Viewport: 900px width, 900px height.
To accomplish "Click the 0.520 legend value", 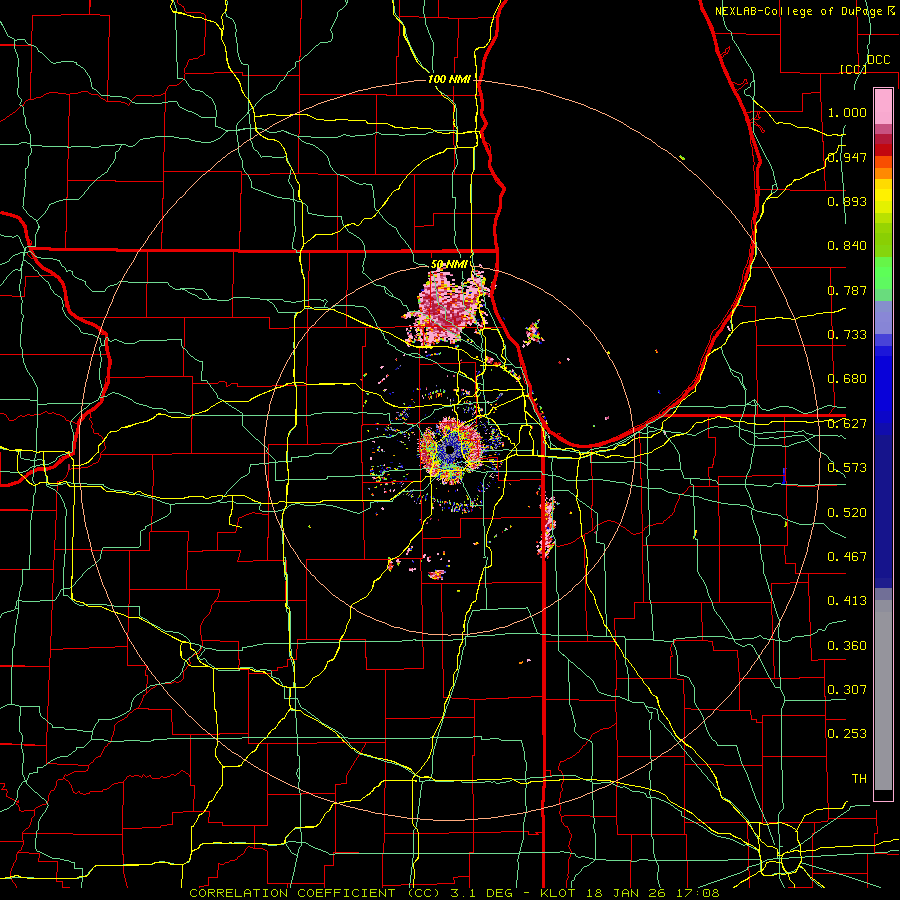I will [x=847, y=513].
